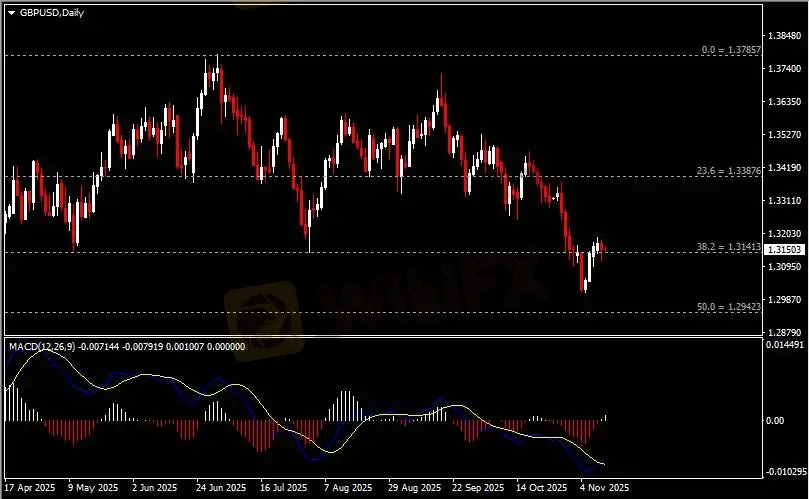Image resolution: width=809 pixels, height=499 pixels.
Task: Click price scale value 1.33110
Action: tap(785, 201)
